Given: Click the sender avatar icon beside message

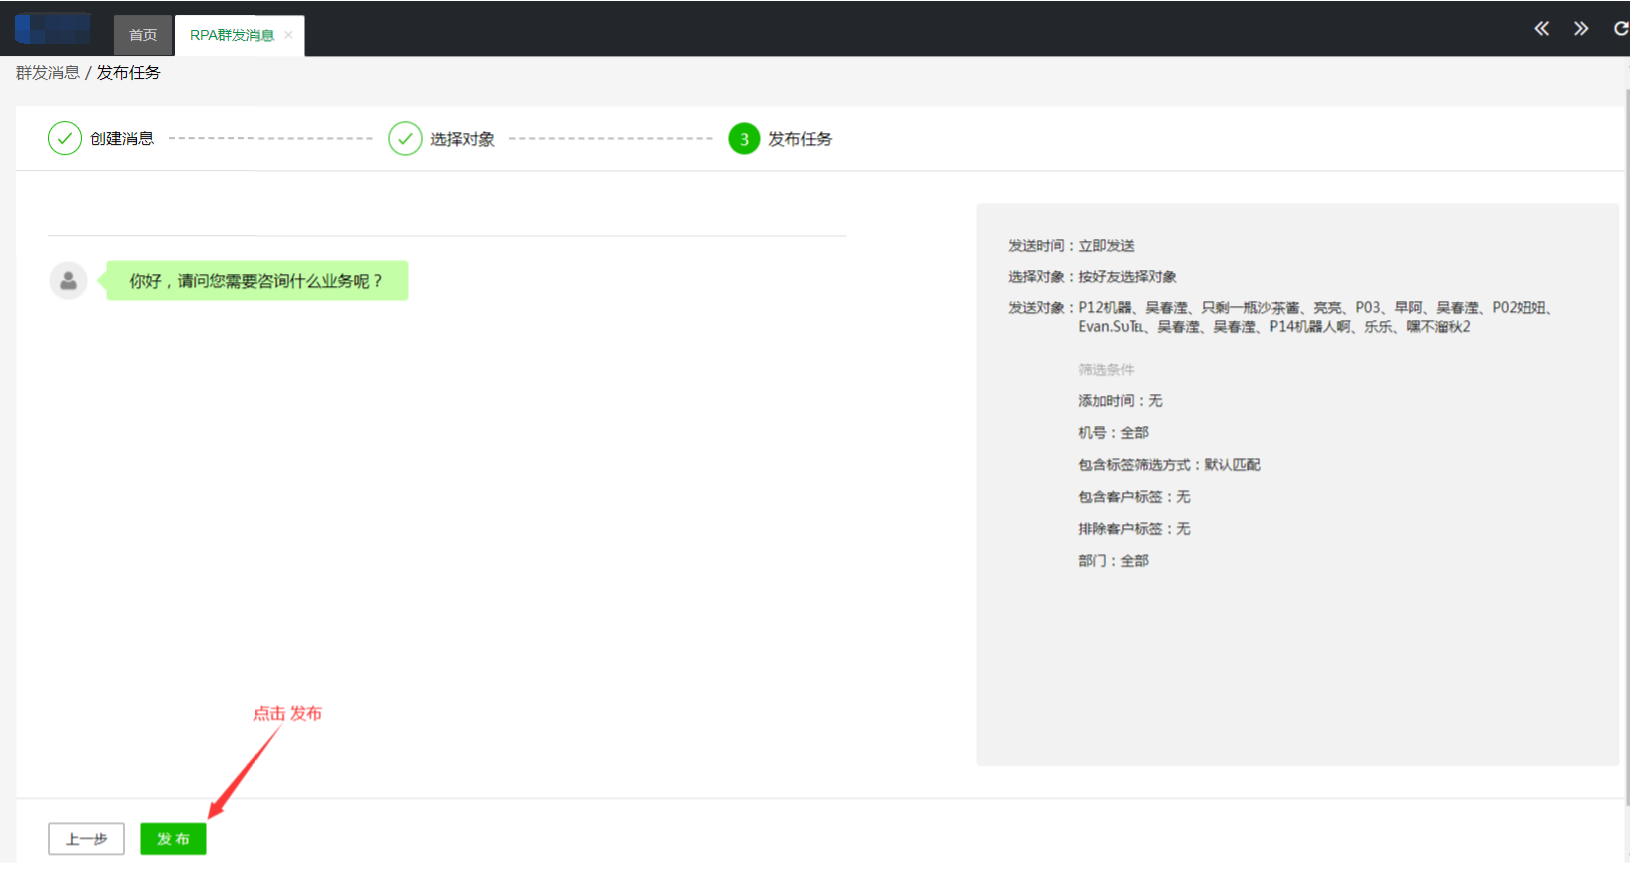Looking at the screenshot, I should tap(68, 281).
